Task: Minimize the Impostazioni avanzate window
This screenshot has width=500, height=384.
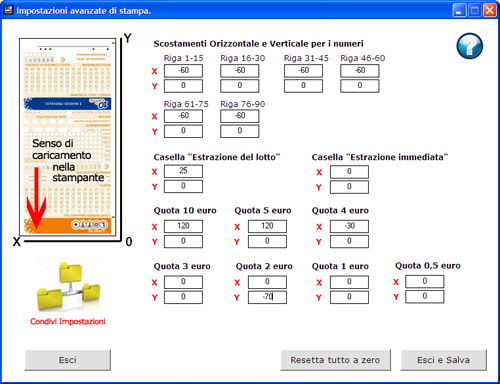Action: point(459,10)
